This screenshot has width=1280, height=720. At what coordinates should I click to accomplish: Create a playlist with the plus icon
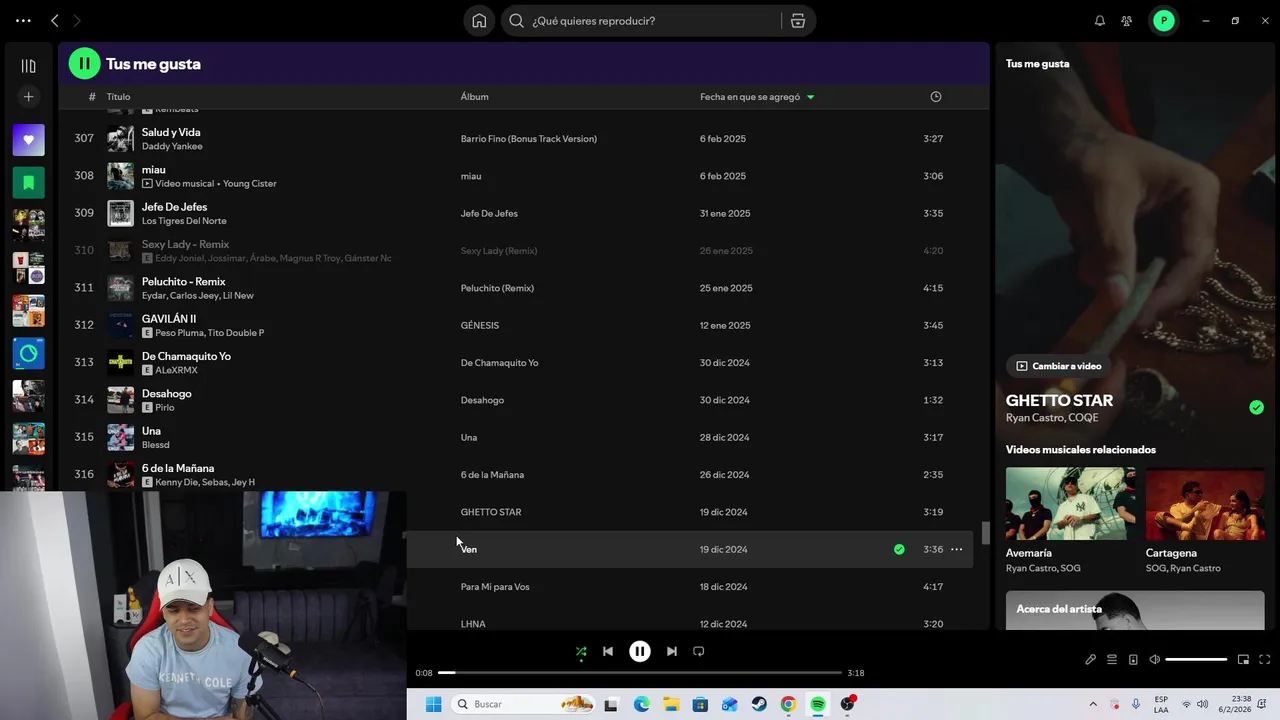[28, 97]
